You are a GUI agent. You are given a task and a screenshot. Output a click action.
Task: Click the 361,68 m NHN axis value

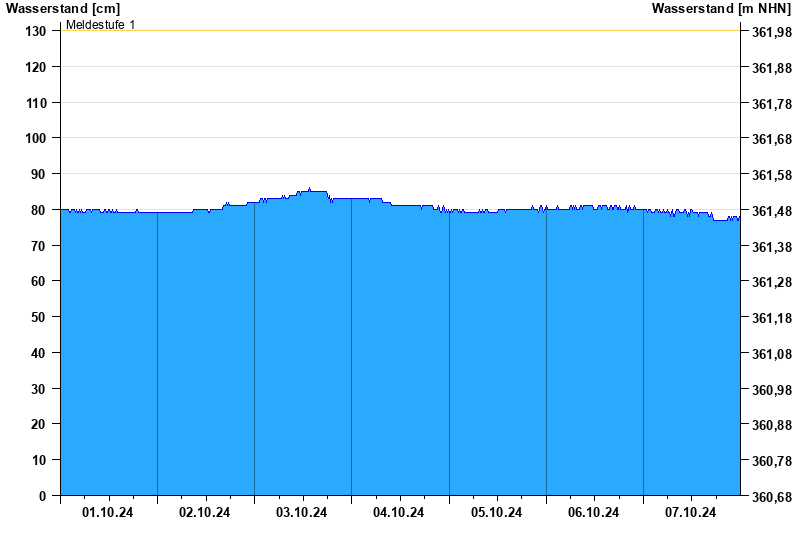click(x=772, y=139)
